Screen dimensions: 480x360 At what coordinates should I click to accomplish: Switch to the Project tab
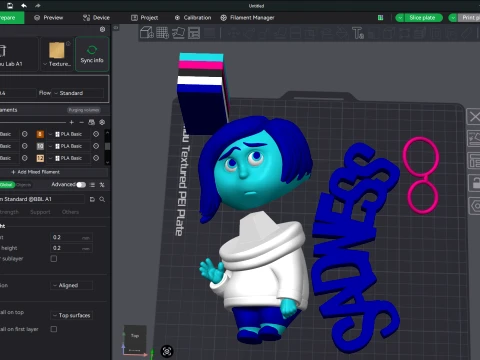click(144, 18)
